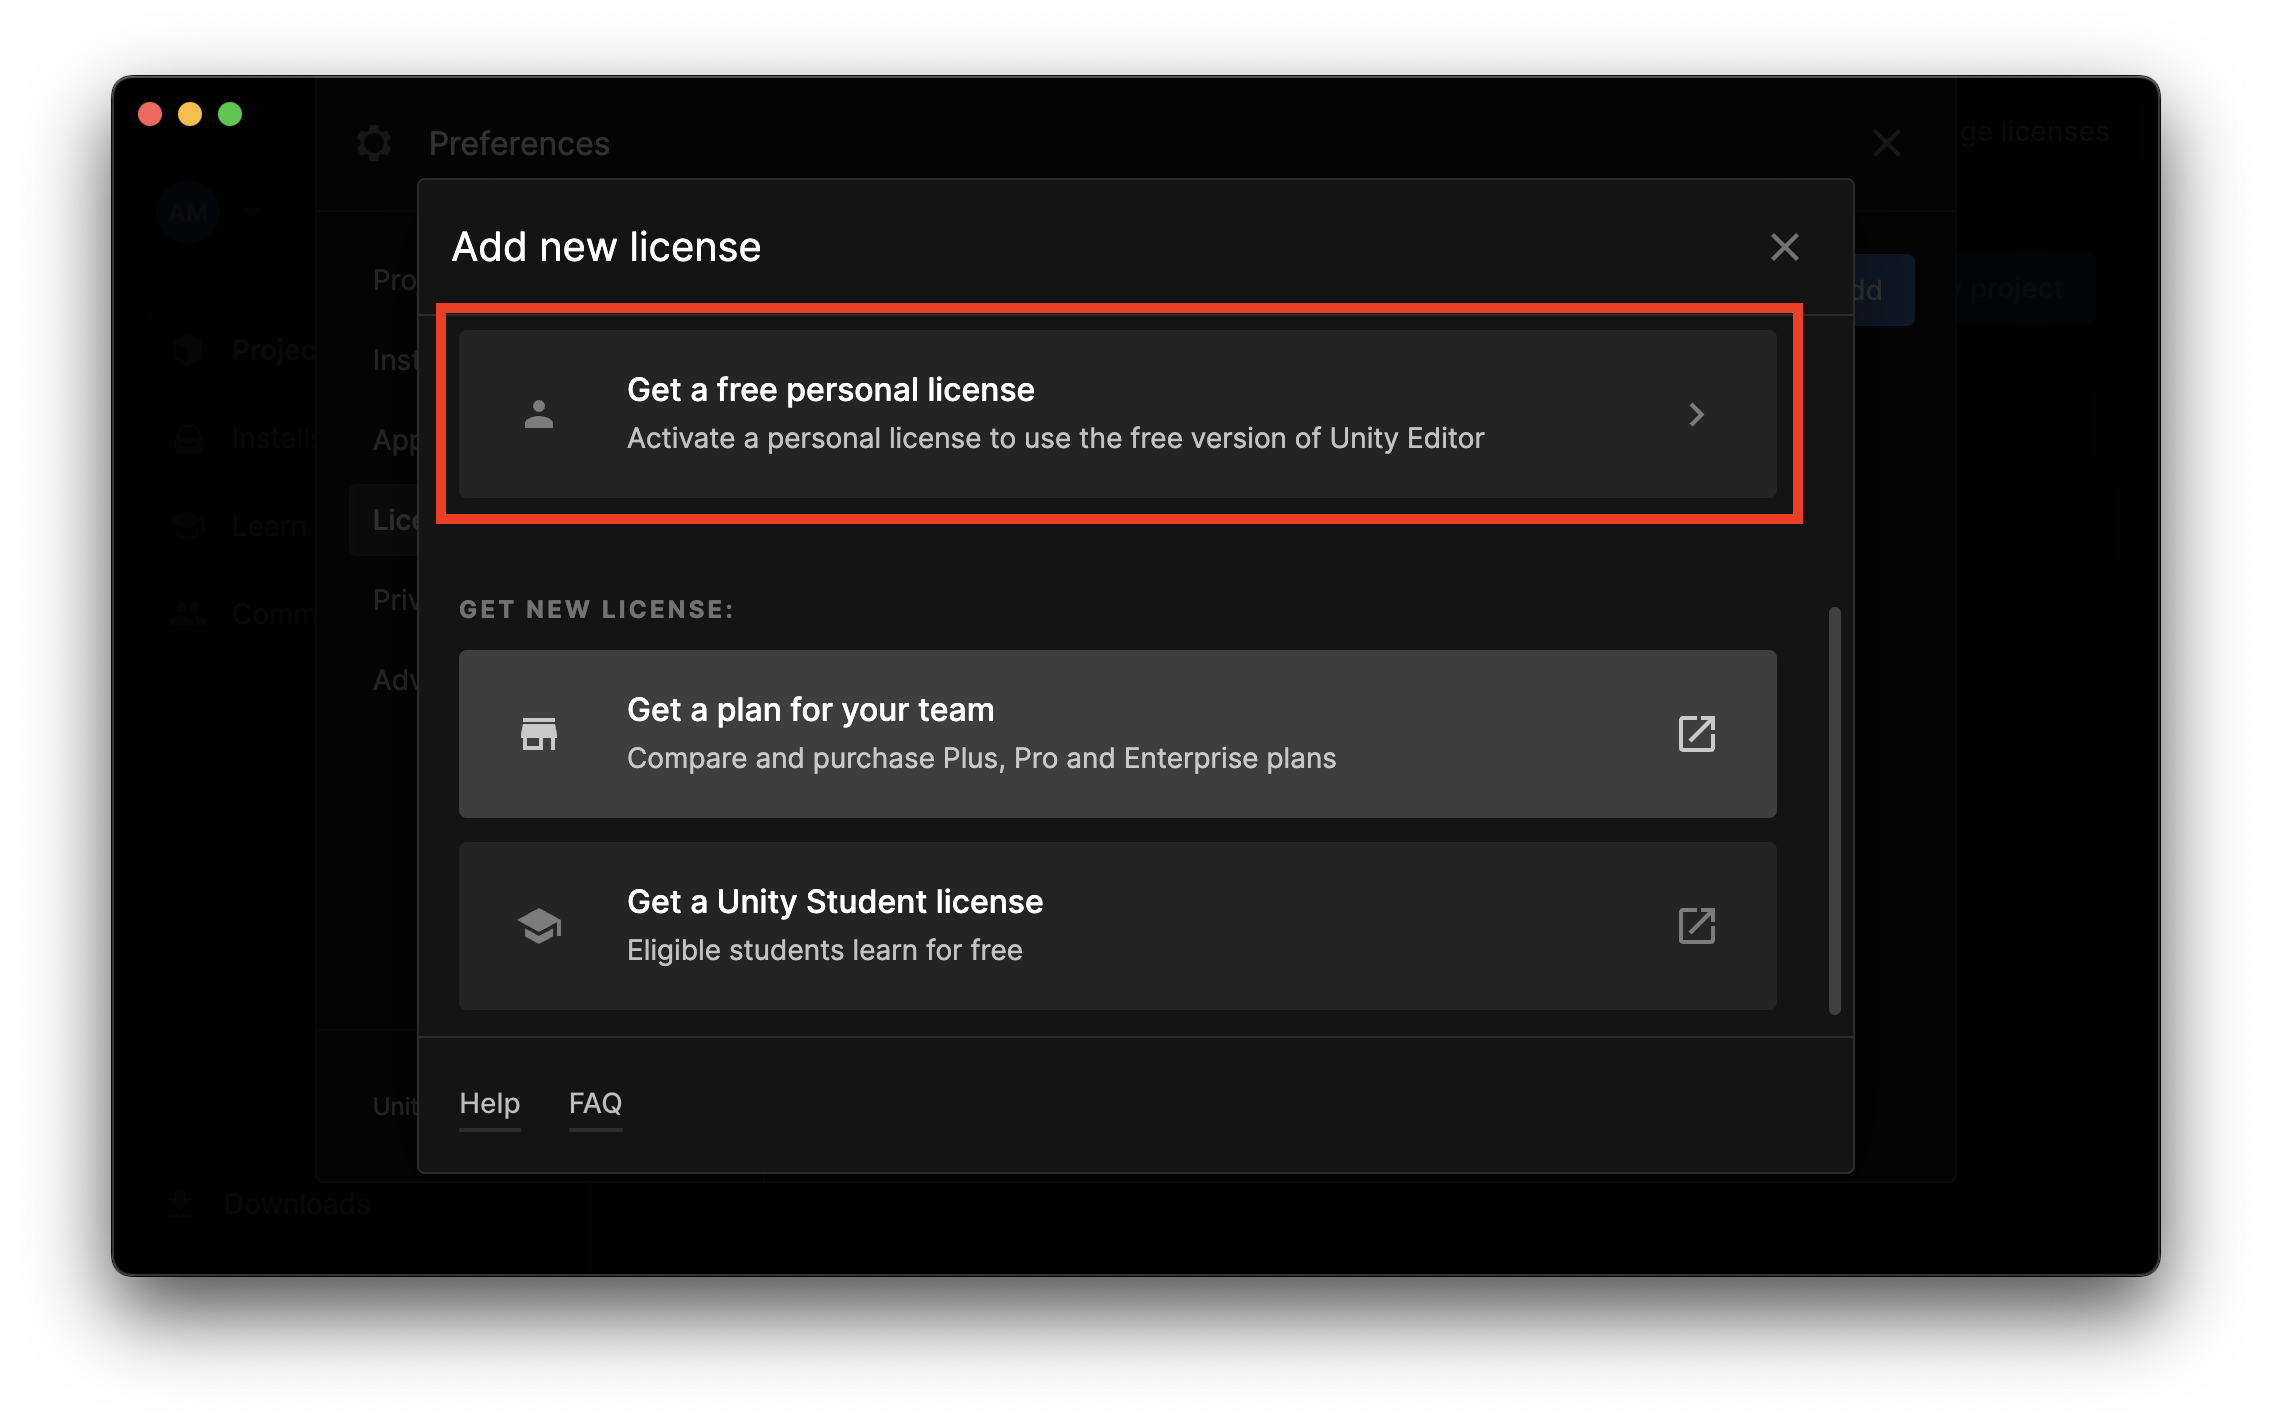Click the license list scrollbar

click(1834, 810)
